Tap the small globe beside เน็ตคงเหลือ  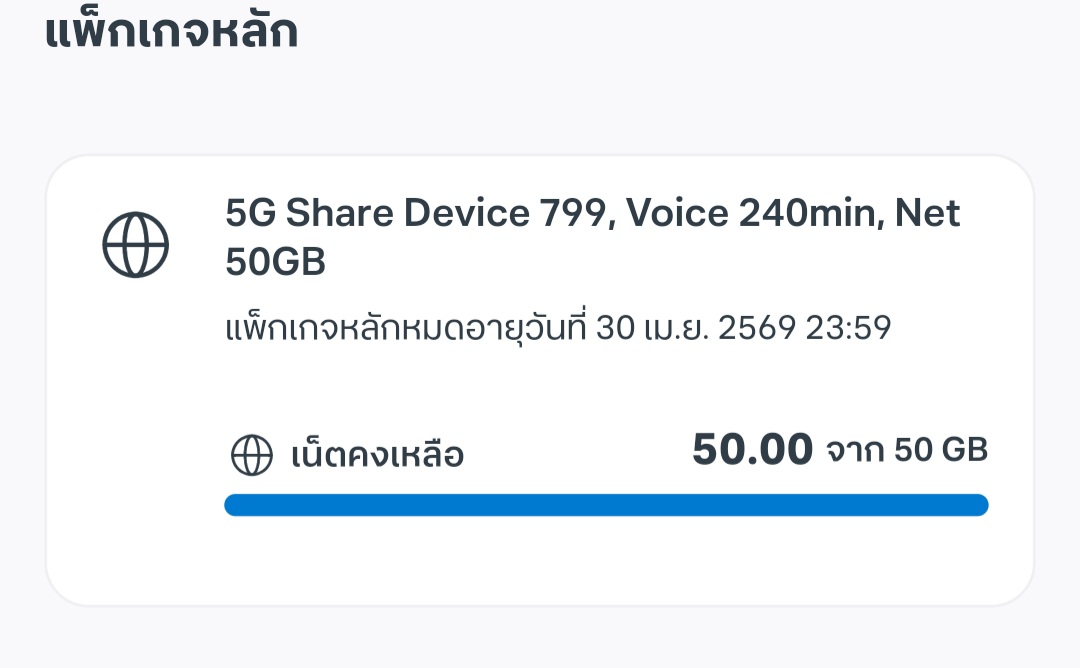click(251, 456)
